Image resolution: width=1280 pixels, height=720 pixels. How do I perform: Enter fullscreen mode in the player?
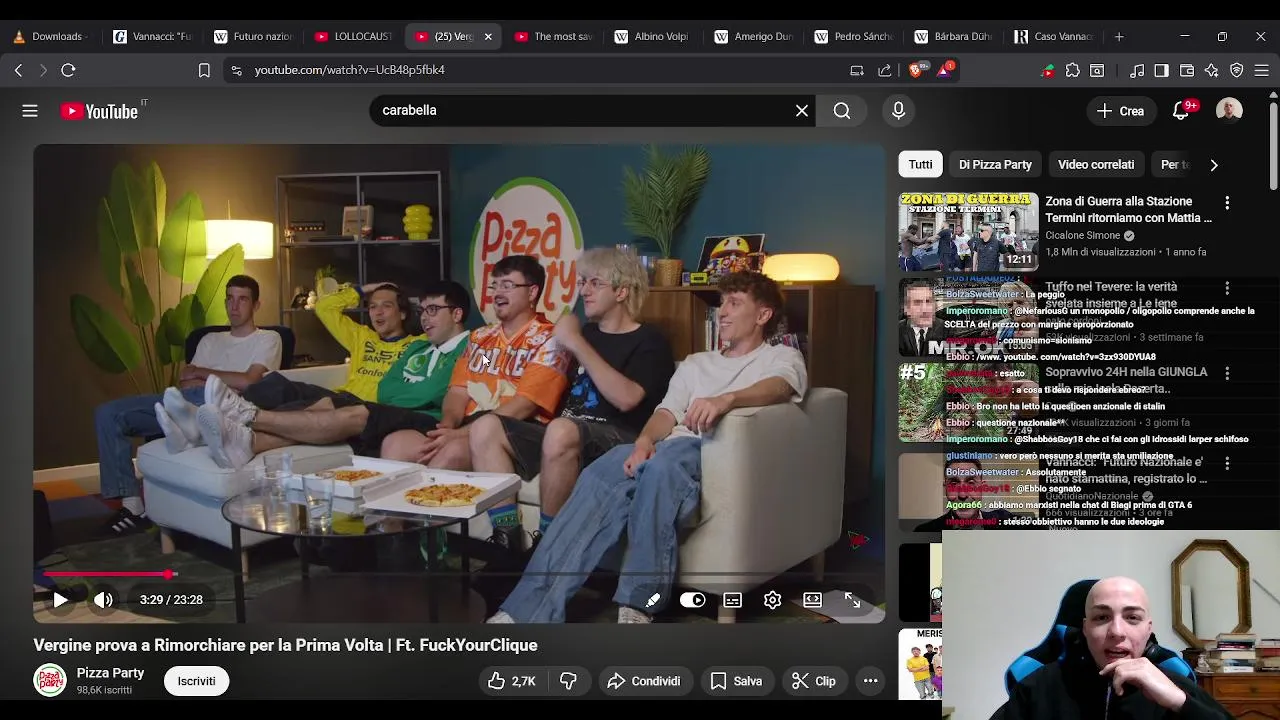852,600
